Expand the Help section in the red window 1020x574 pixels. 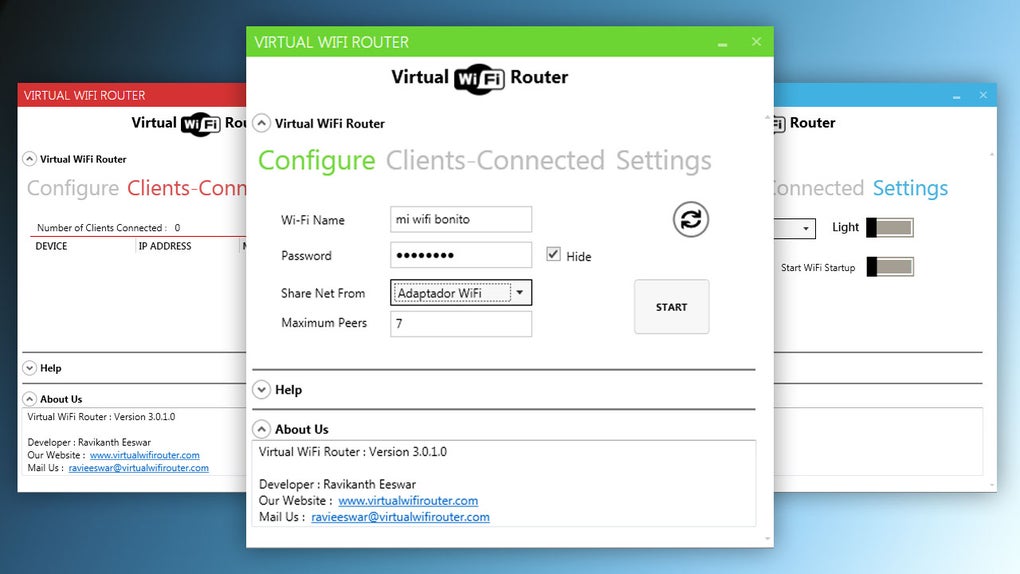point(29,368)
